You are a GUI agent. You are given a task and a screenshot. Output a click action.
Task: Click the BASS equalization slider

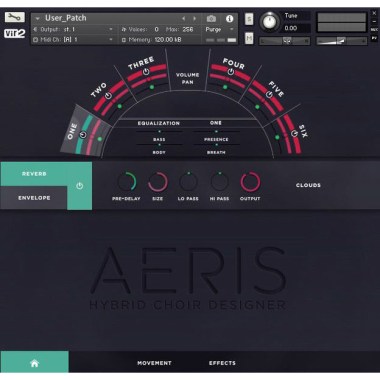tap(159, 132)
